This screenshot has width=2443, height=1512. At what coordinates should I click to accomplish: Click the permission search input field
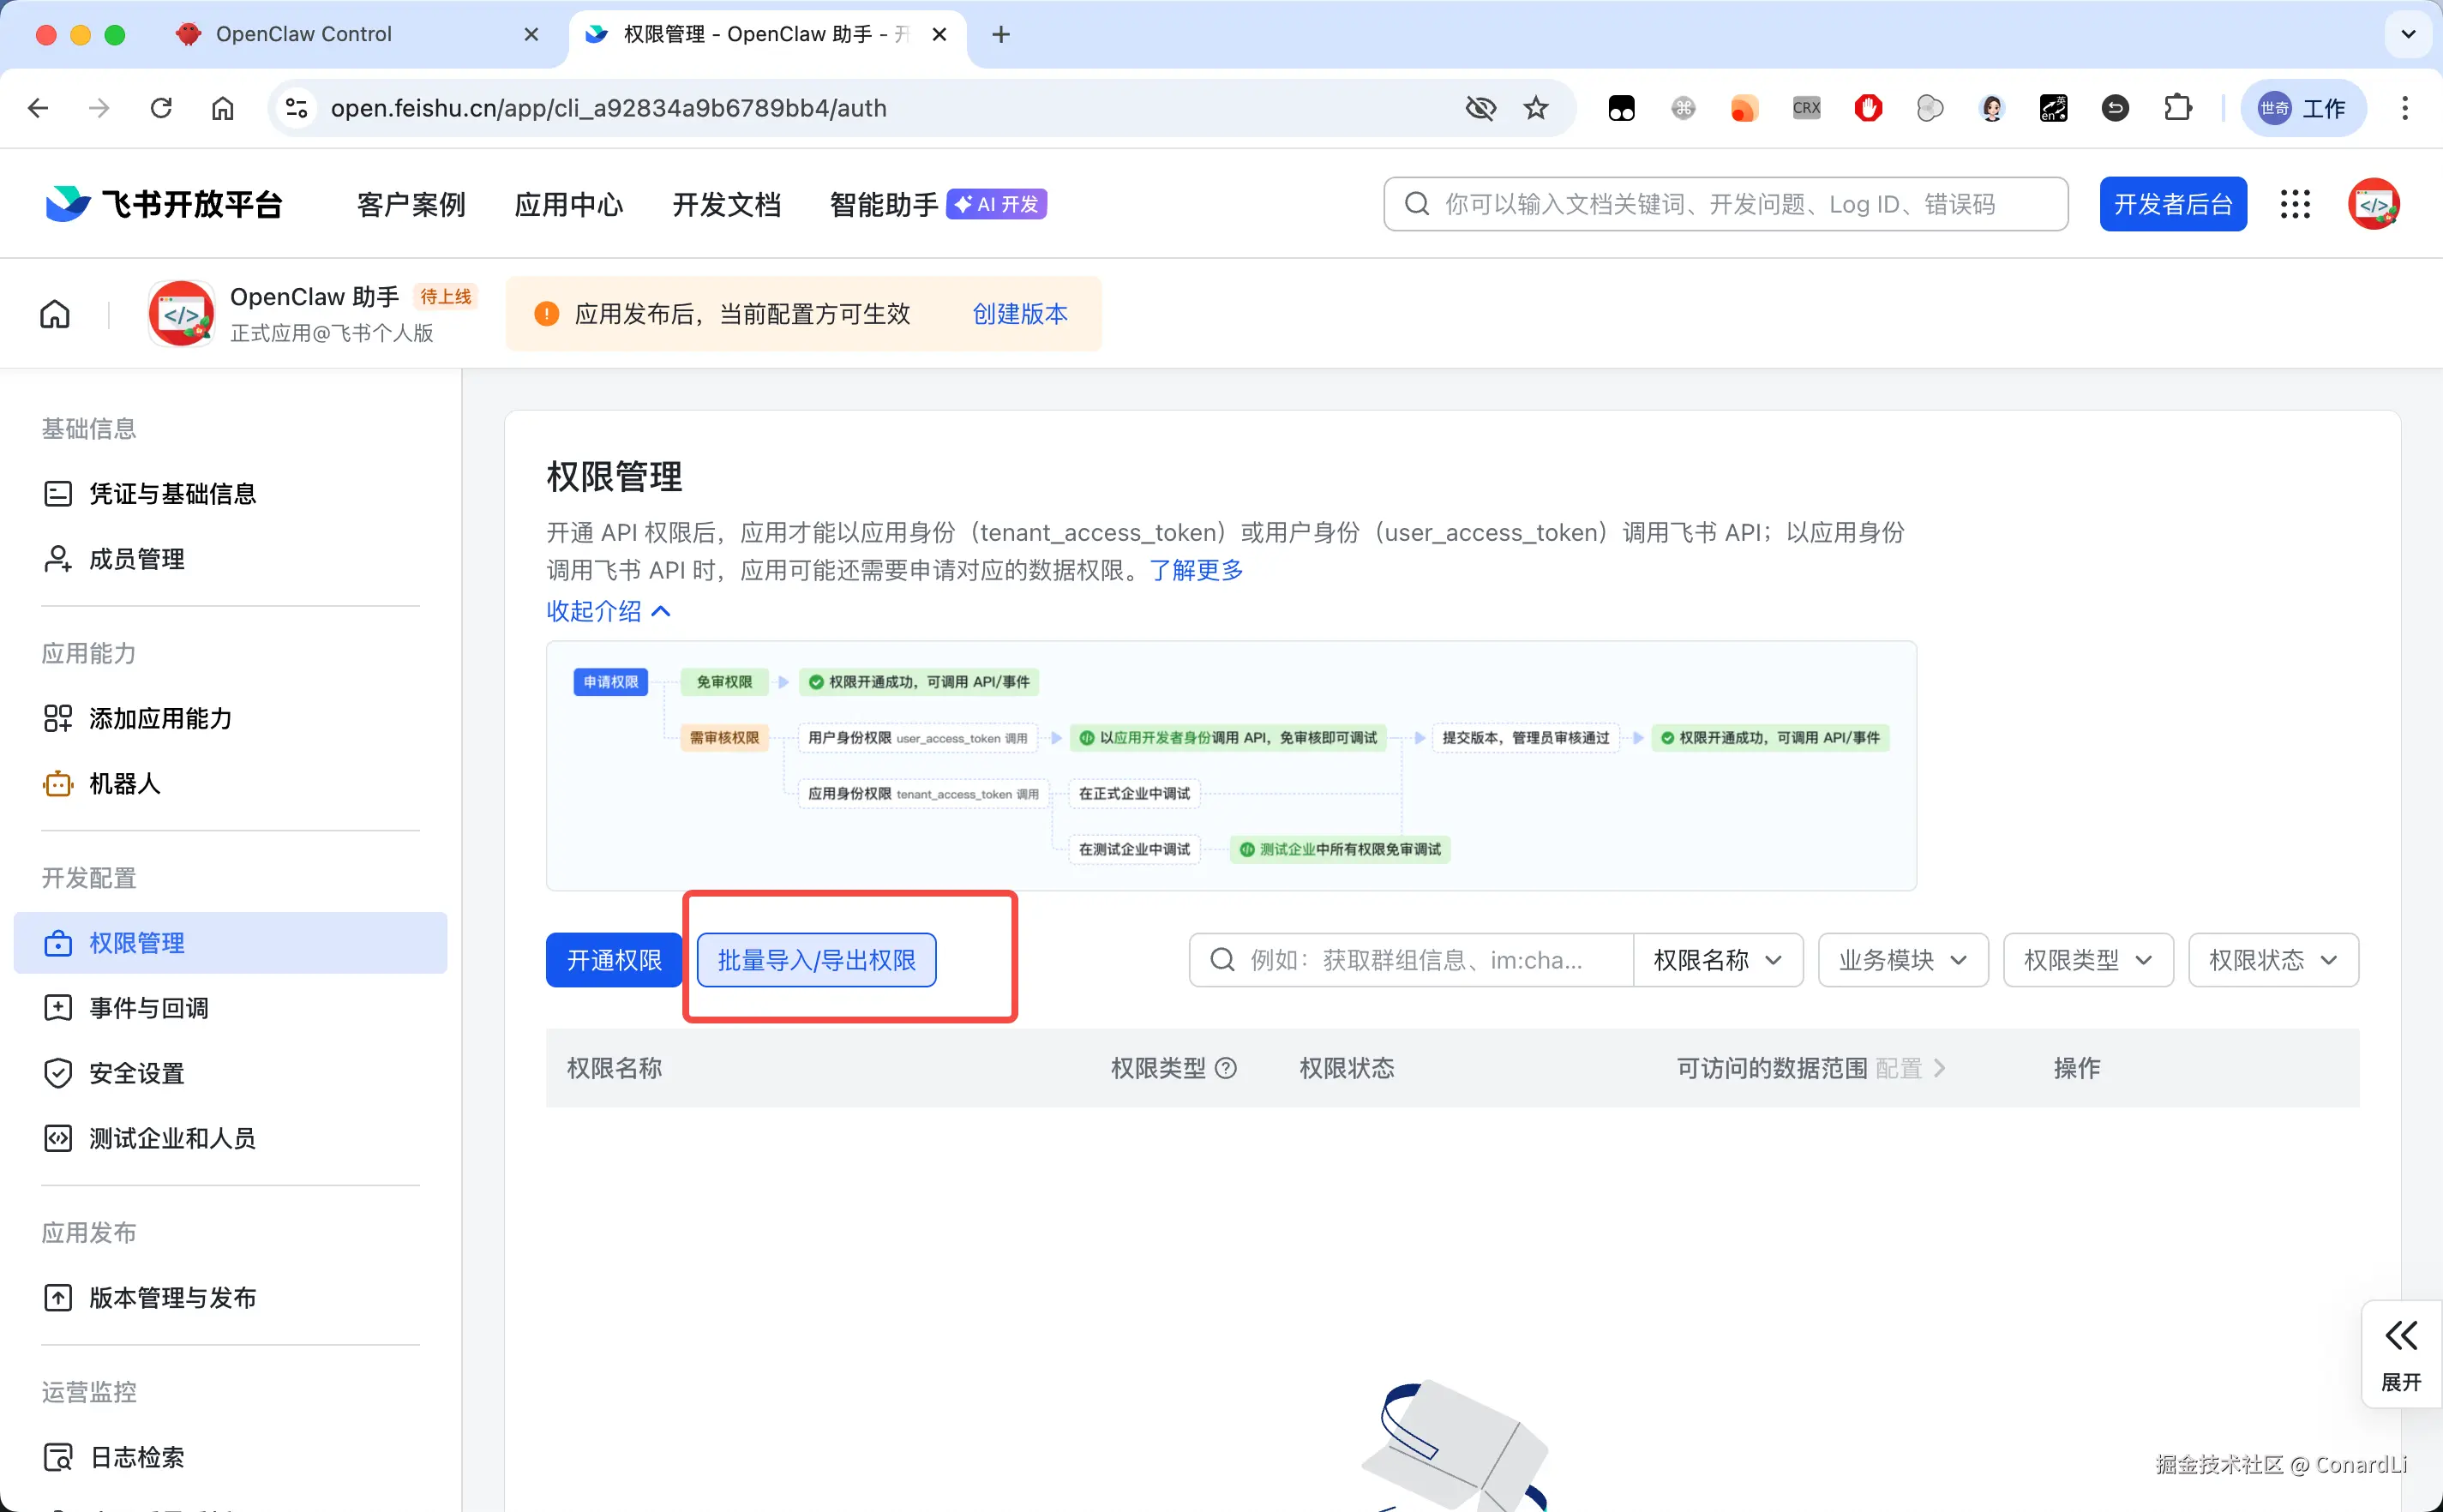1414,960
